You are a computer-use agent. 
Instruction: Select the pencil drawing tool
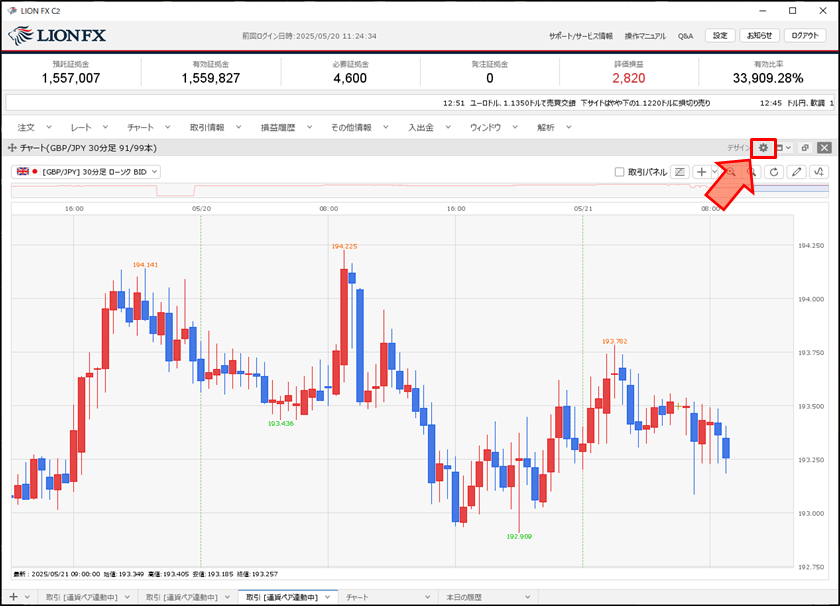796,172
